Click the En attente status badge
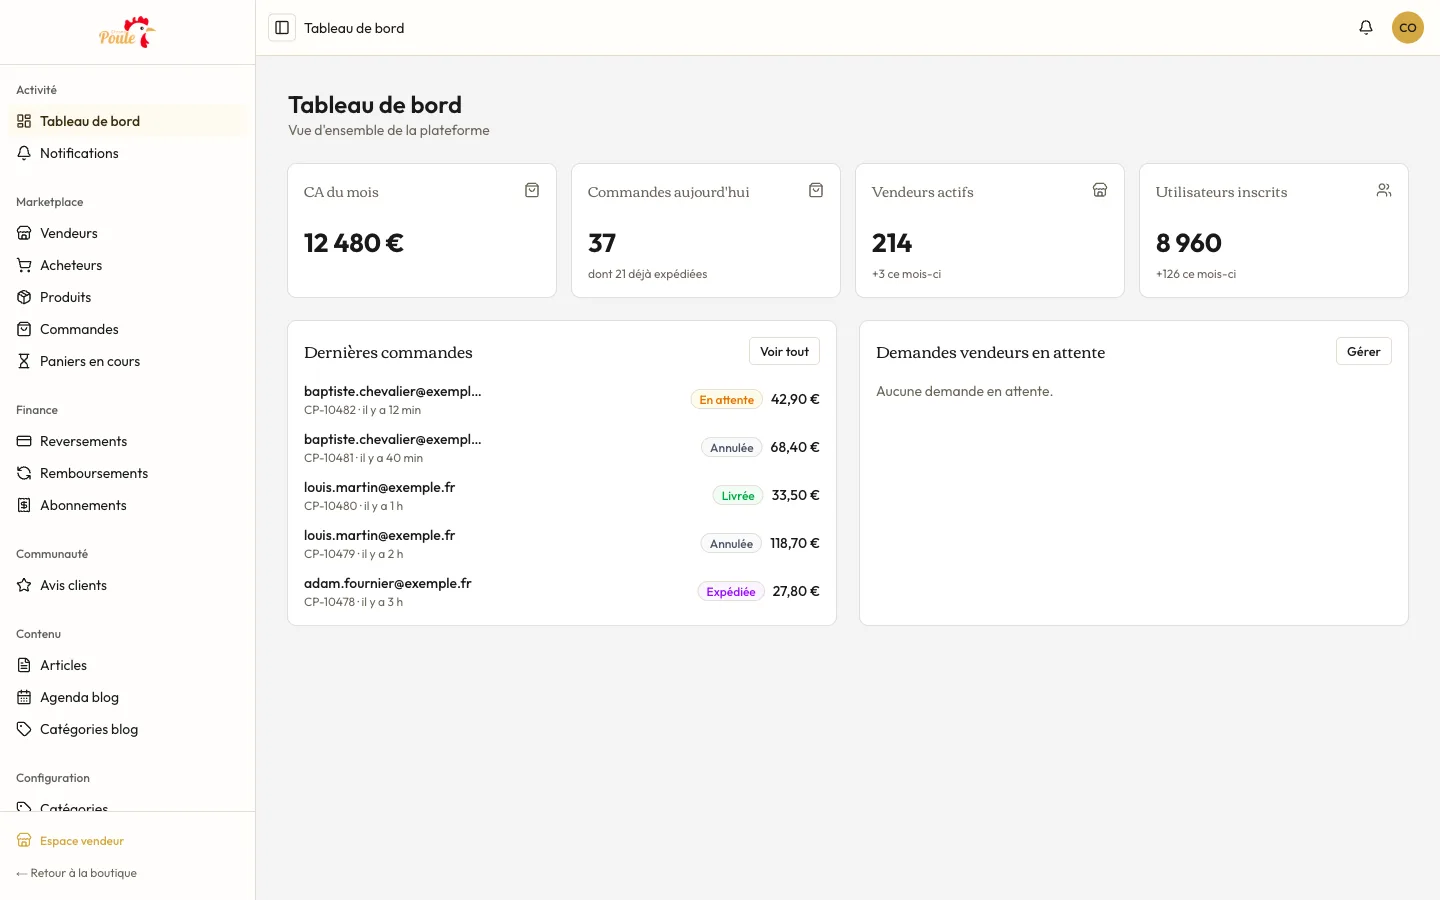This screenshot has height=900, width=1440. tap(727, 399)
